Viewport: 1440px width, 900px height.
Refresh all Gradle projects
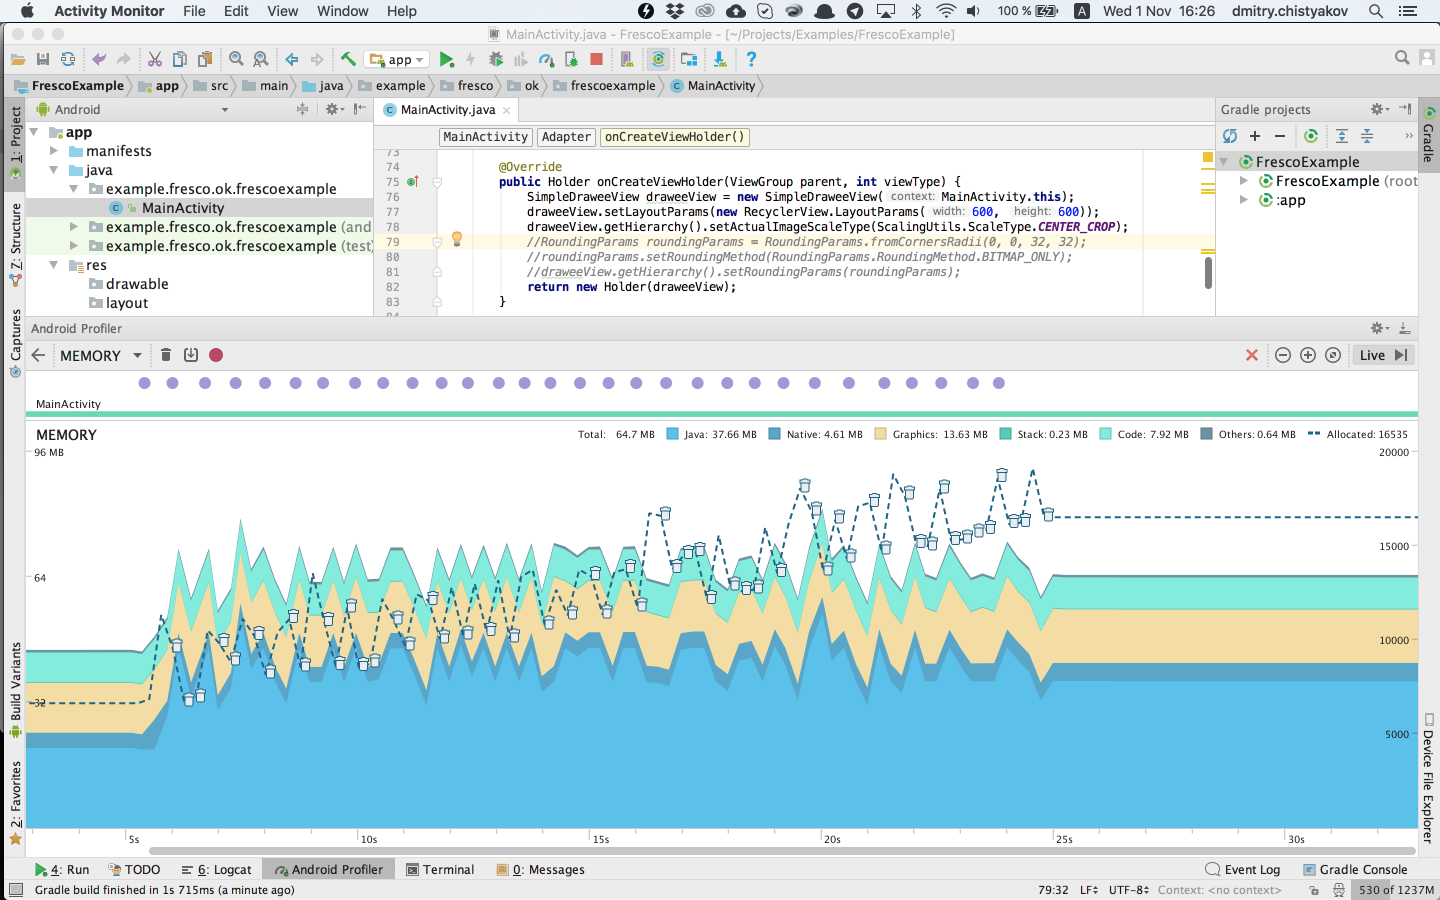tap(1230, 136)
